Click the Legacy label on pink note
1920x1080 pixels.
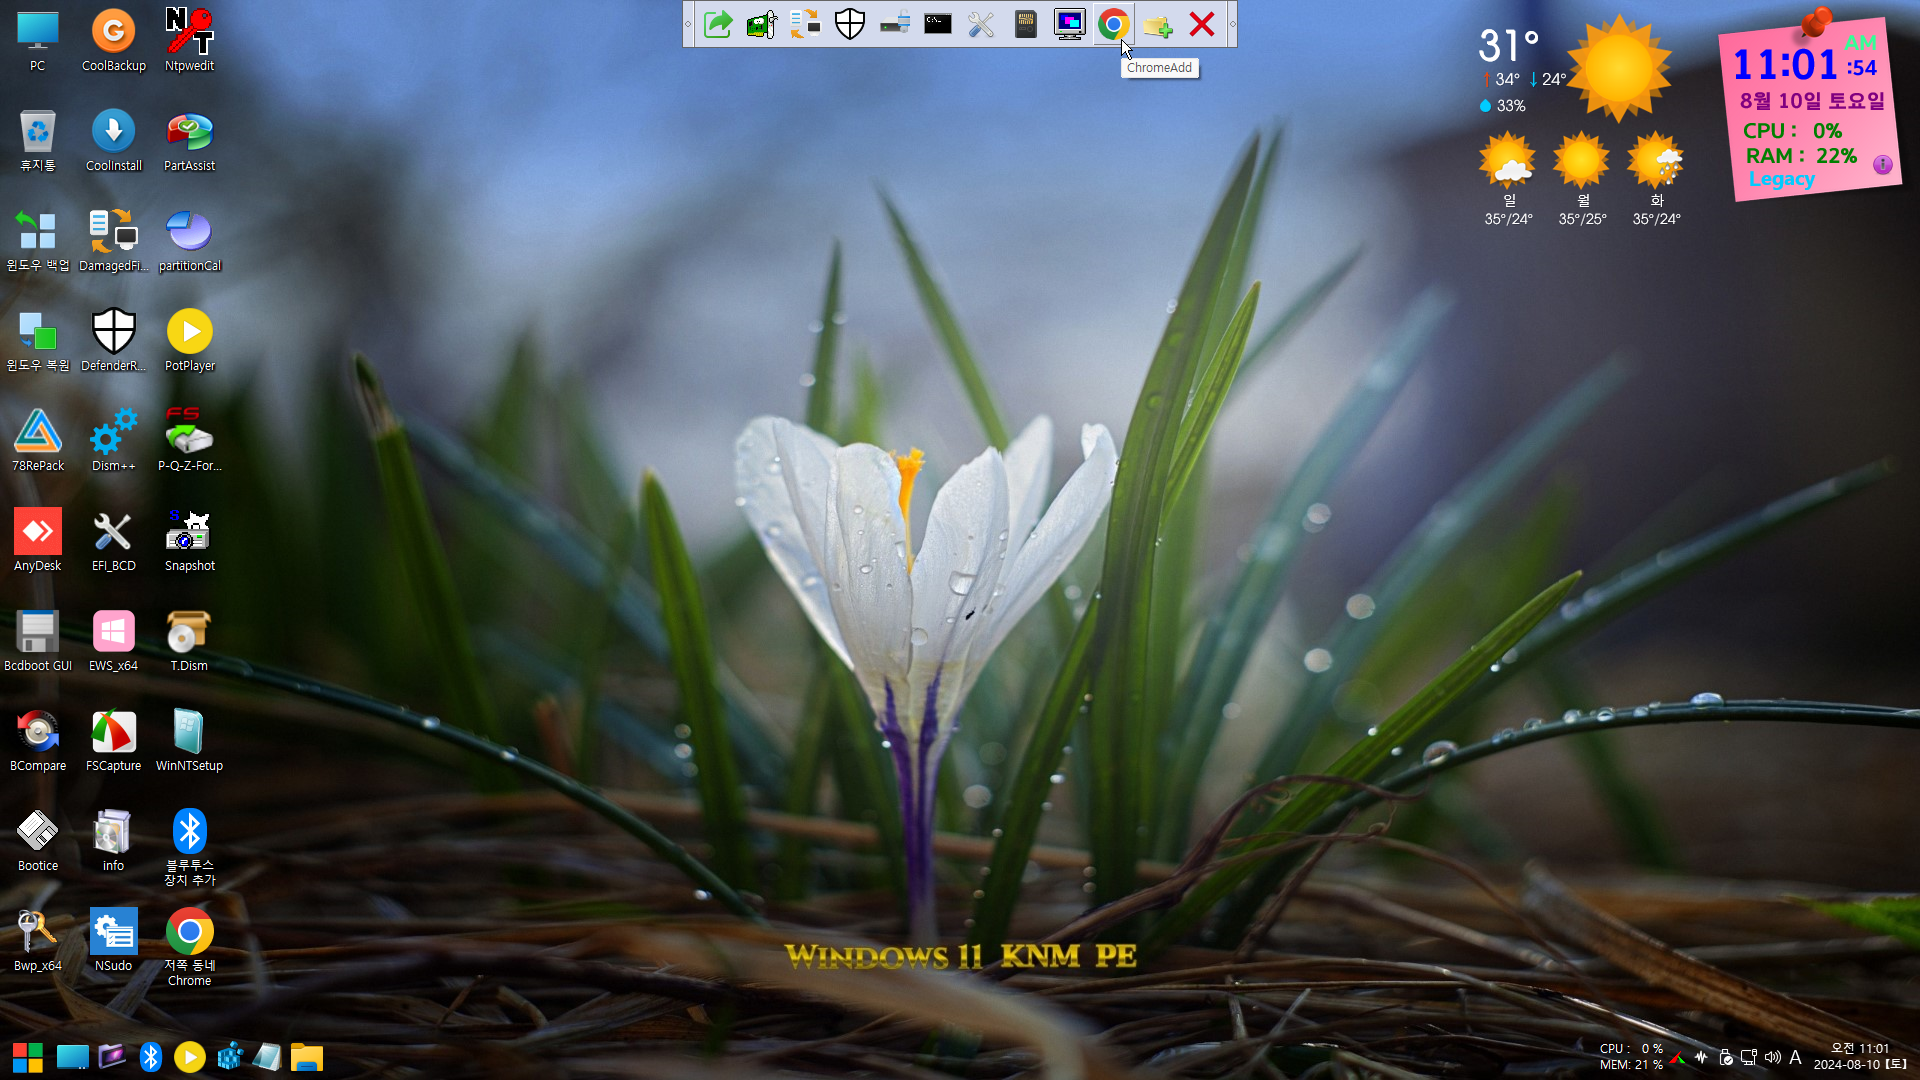pyautogui.click(x=1782, y=179)
